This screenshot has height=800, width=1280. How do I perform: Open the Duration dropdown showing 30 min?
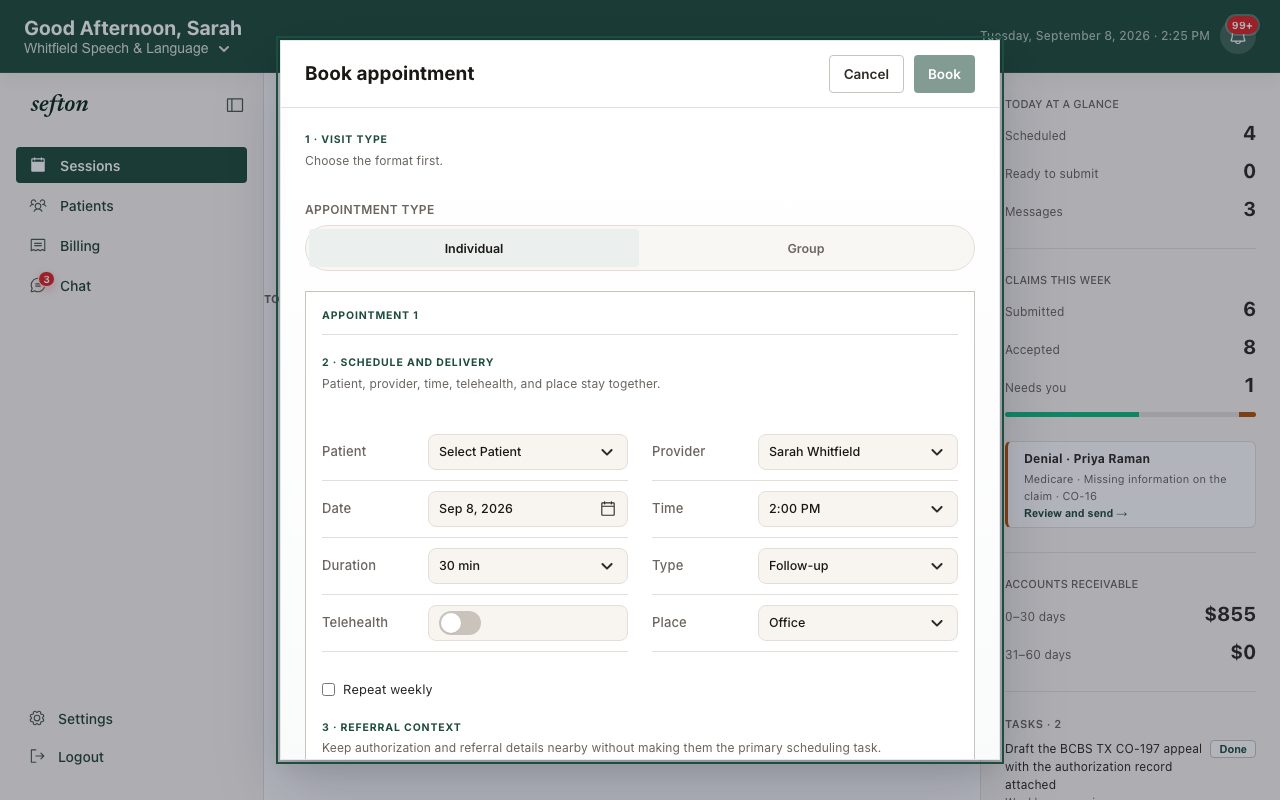(x=528, y=566)
